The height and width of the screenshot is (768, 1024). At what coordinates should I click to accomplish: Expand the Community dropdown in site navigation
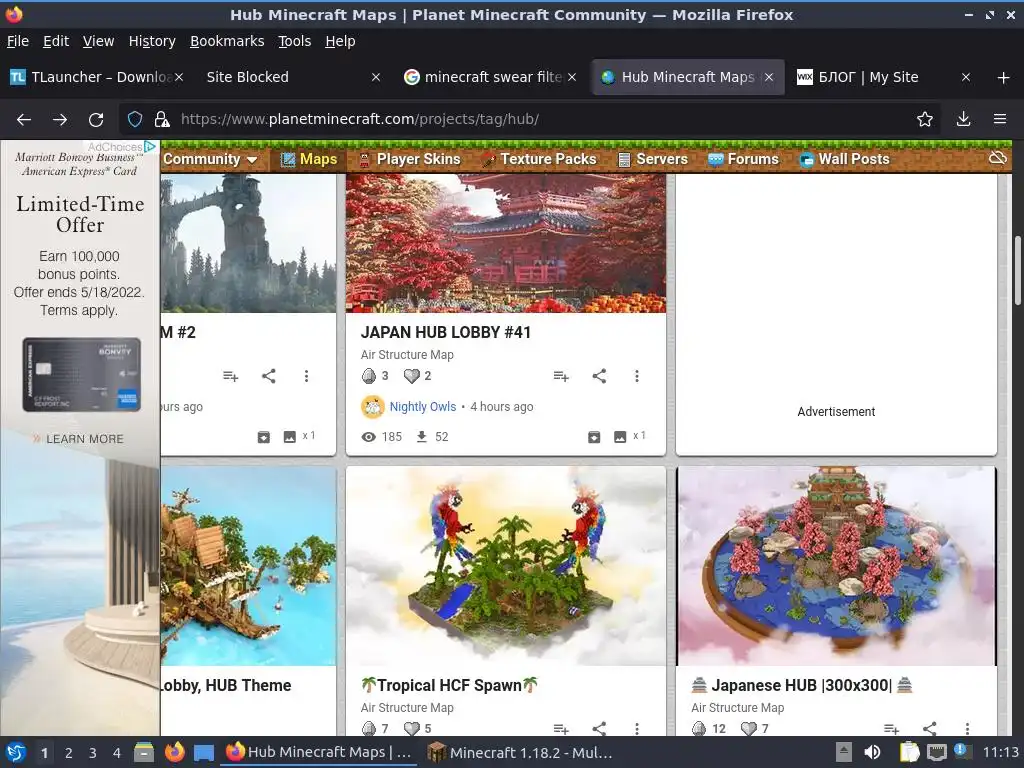(210, 159)
